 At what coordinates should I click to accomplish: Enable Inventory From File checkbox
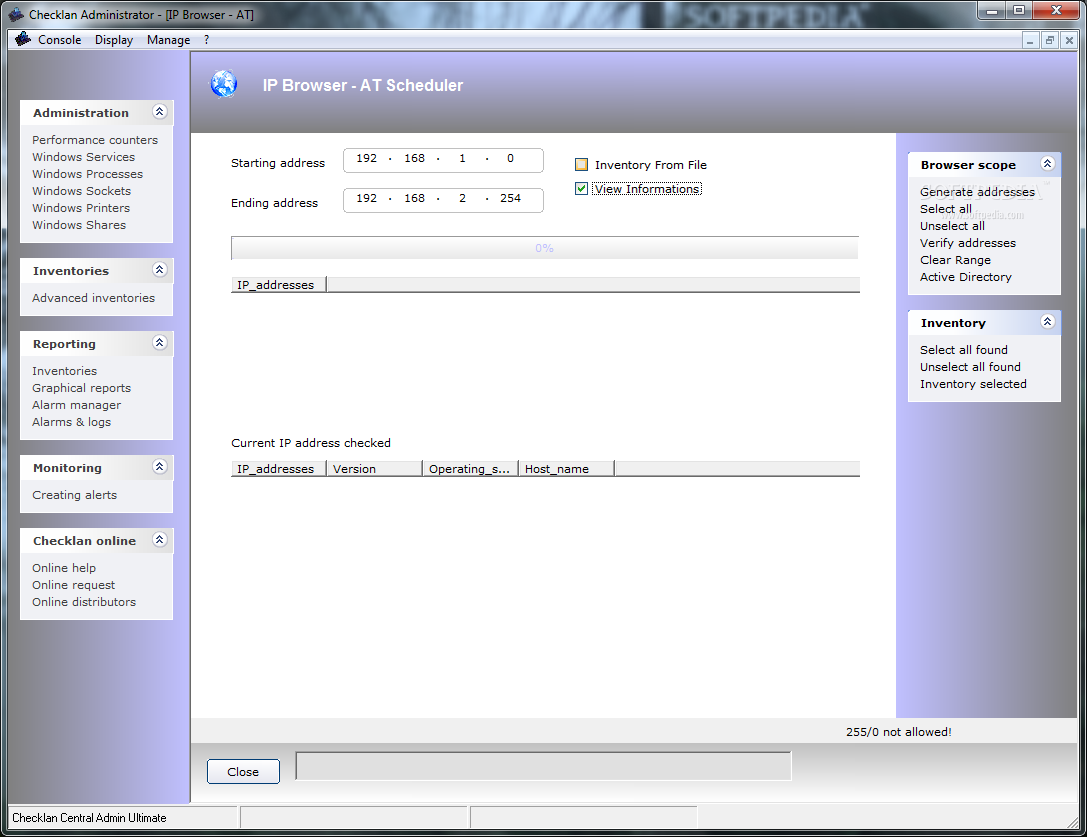click(582, 165)
